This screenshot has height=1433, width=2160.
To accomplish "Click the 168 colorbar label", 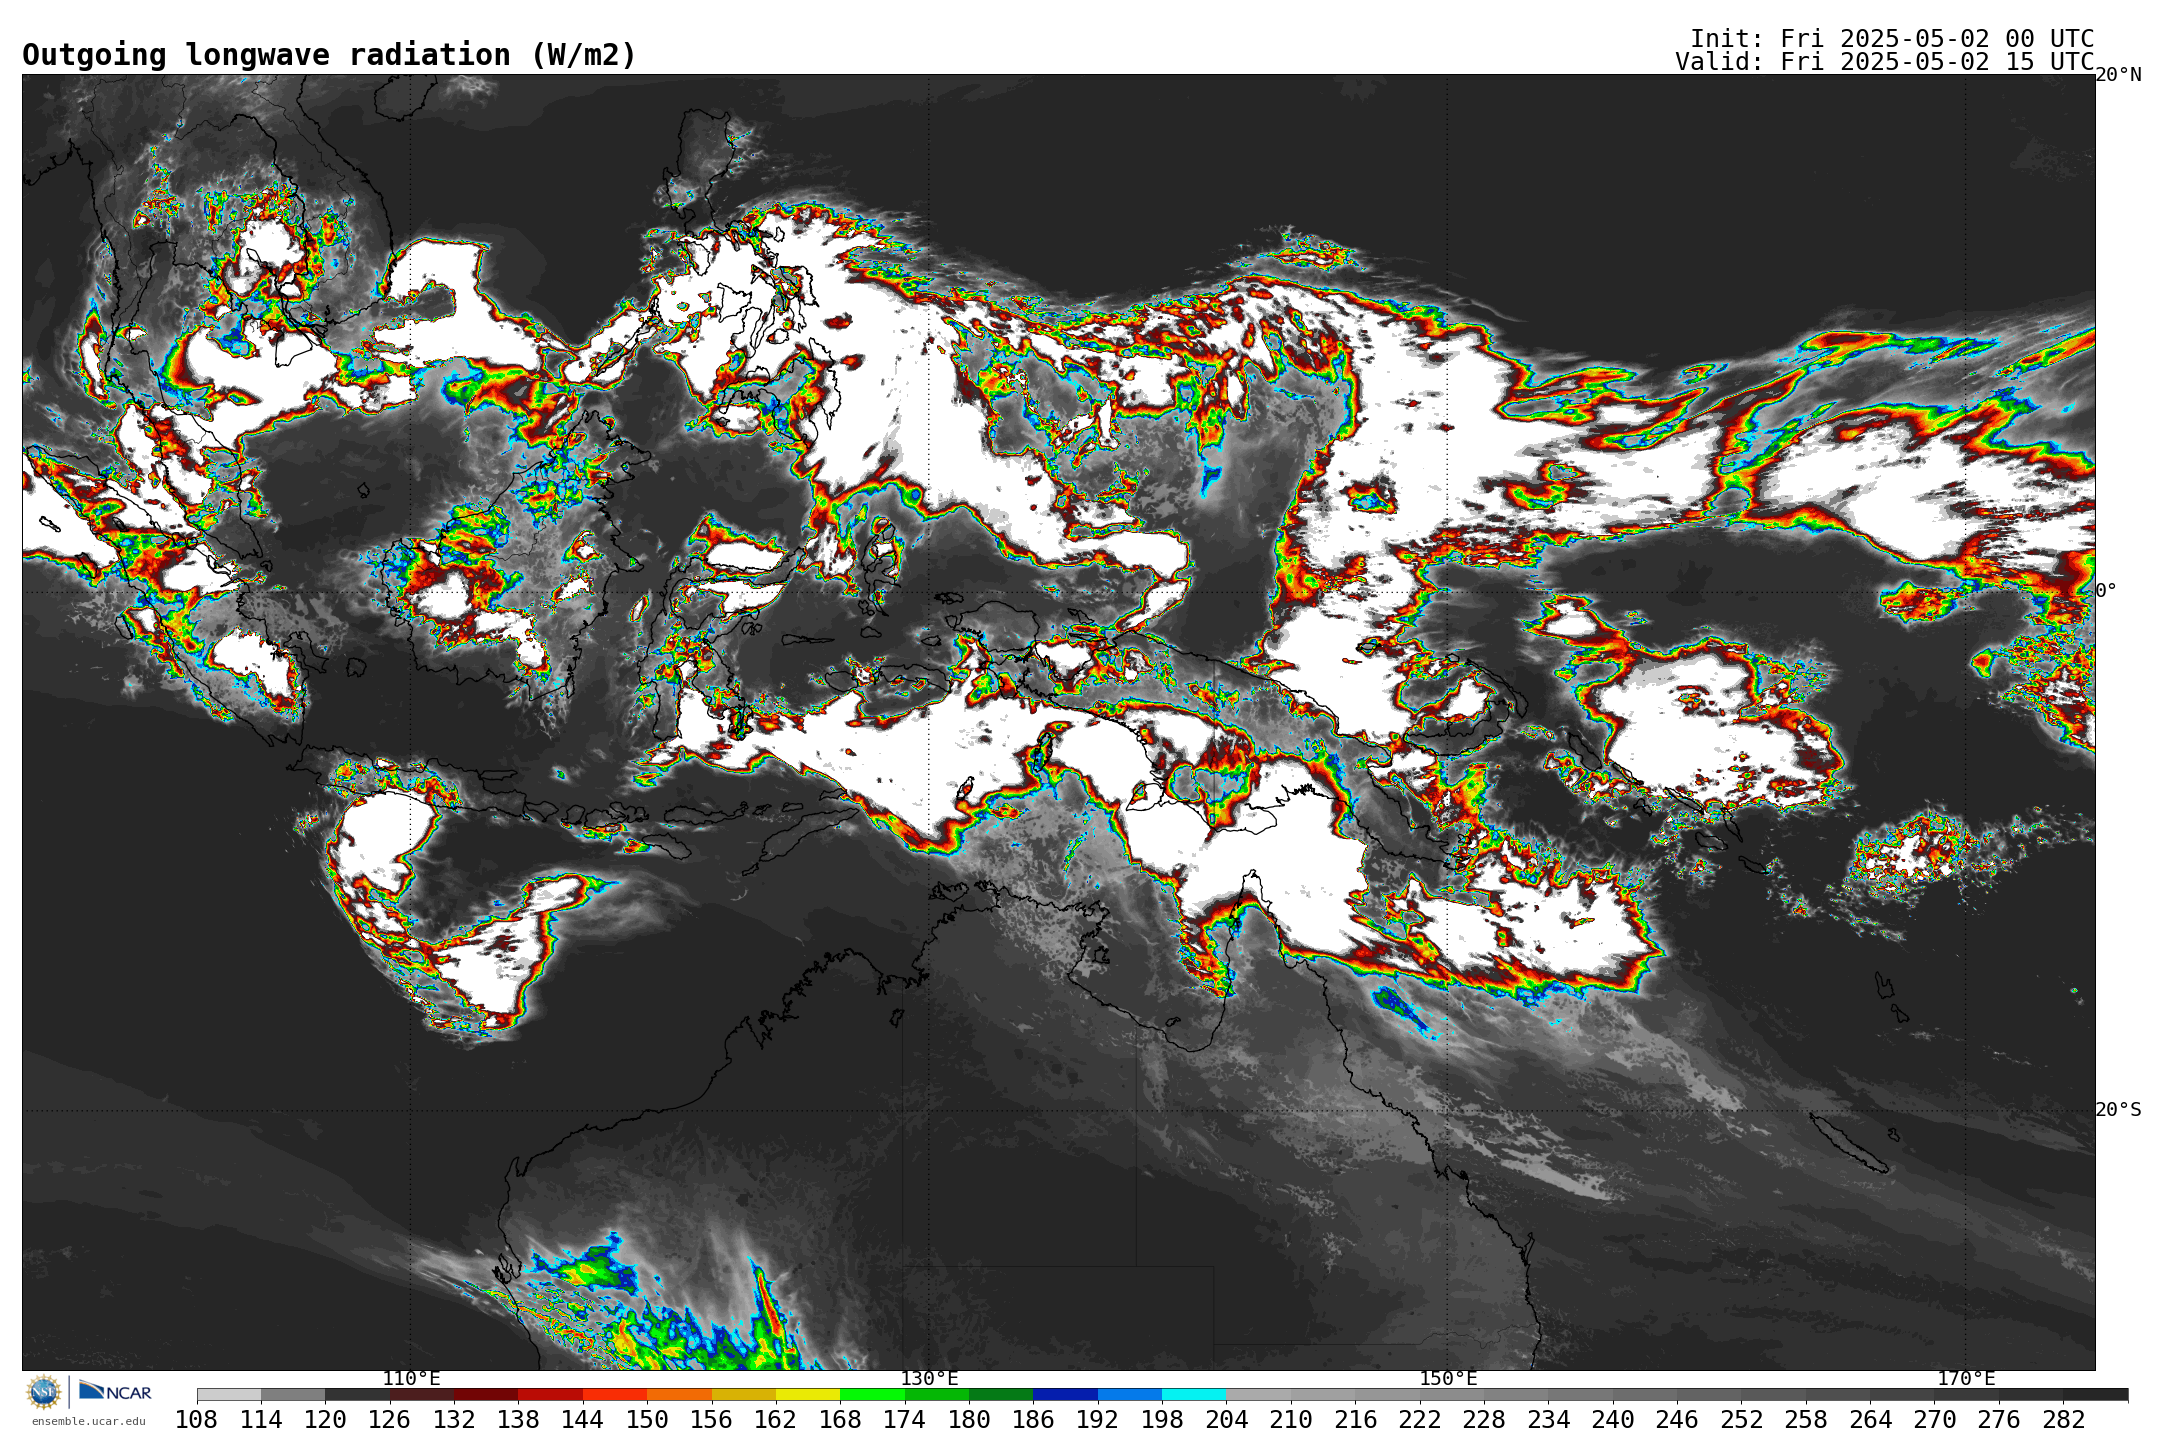I will point(840,1420).
